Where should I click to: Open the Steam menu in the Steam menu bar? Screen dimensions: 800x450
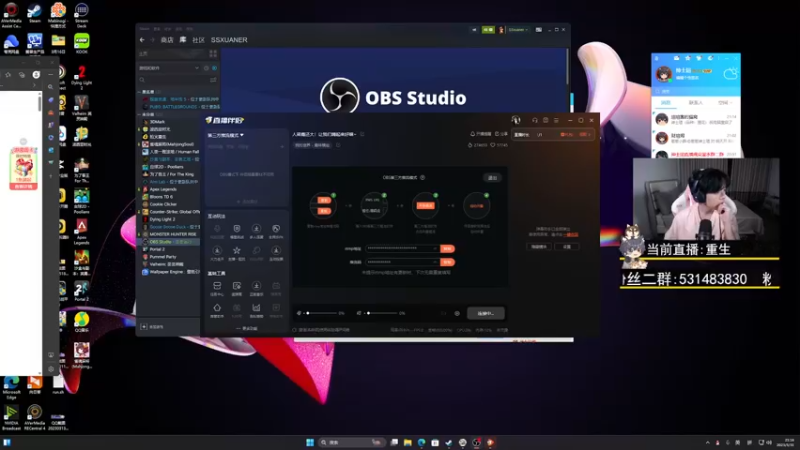tap(144, 29)
